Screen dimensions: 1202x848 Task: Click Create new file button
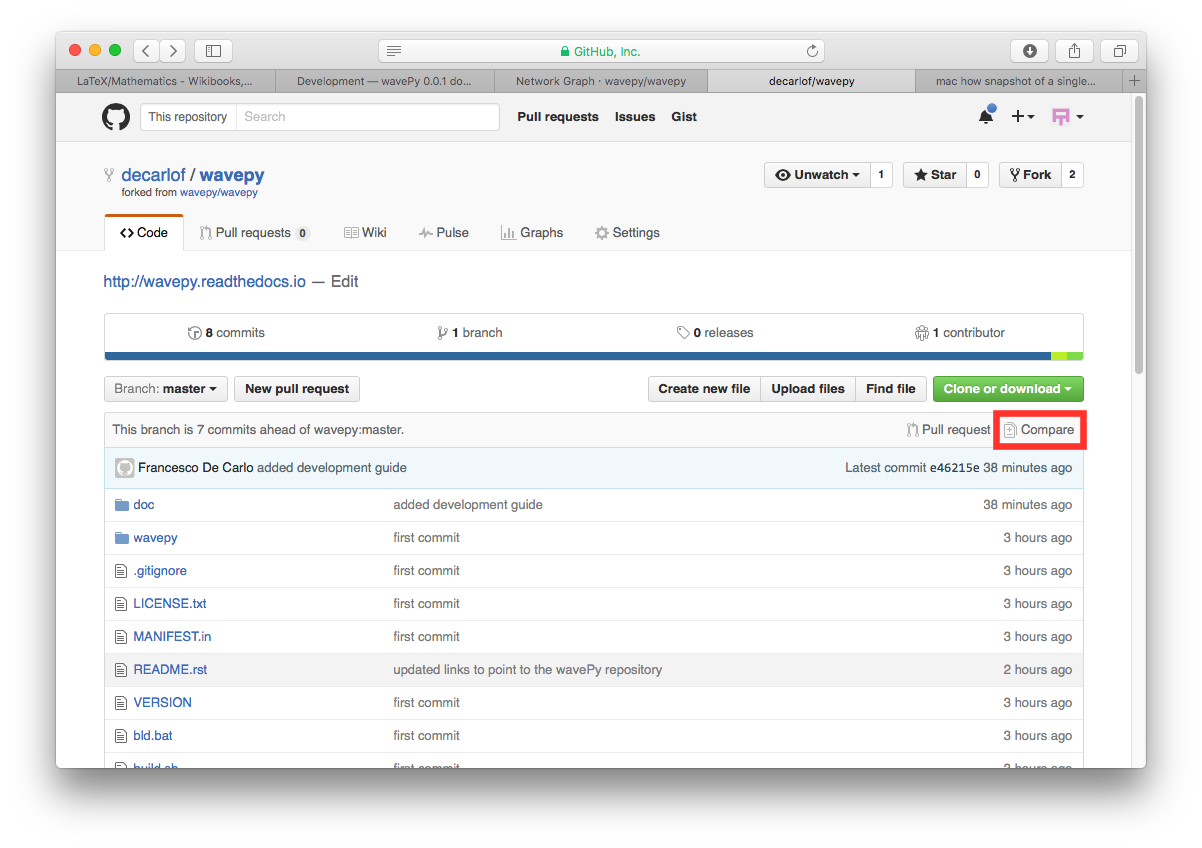[704, 389]
